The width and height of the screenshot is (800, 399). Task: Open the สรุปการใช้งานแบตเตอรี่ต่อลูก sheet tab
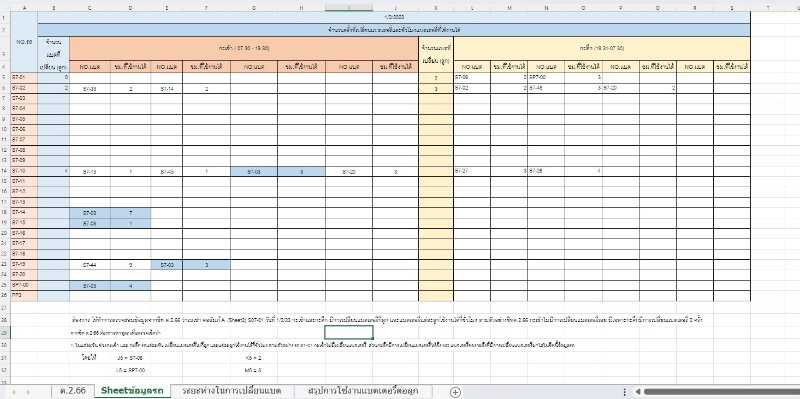pyautogui.click(x=363, y=391)
